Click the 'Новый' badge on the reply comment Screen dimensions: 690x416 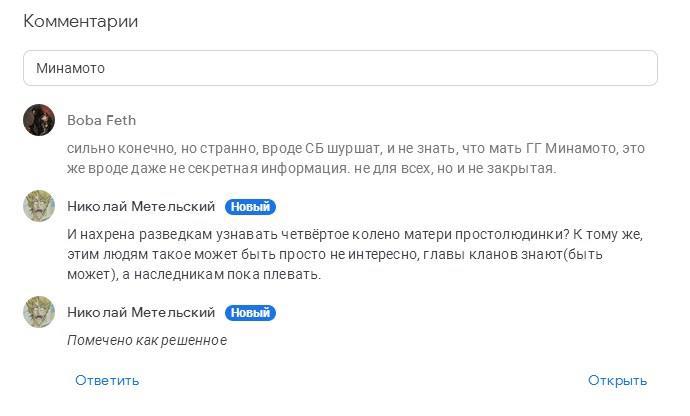tap(250, 207)
